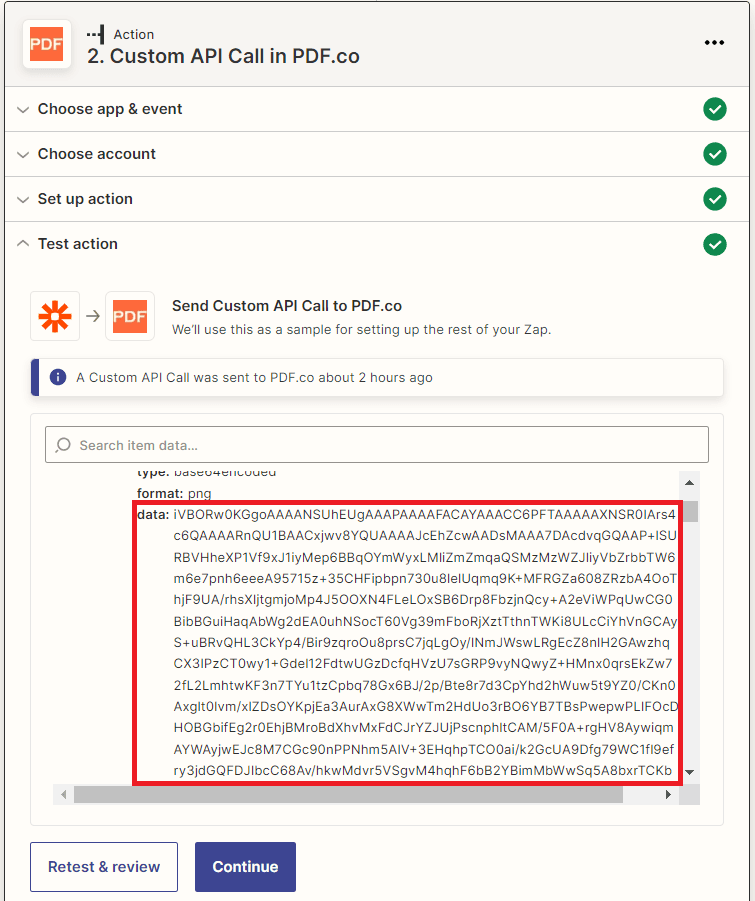
Task: Click the Retest & review button
Action: coord(104,867)
